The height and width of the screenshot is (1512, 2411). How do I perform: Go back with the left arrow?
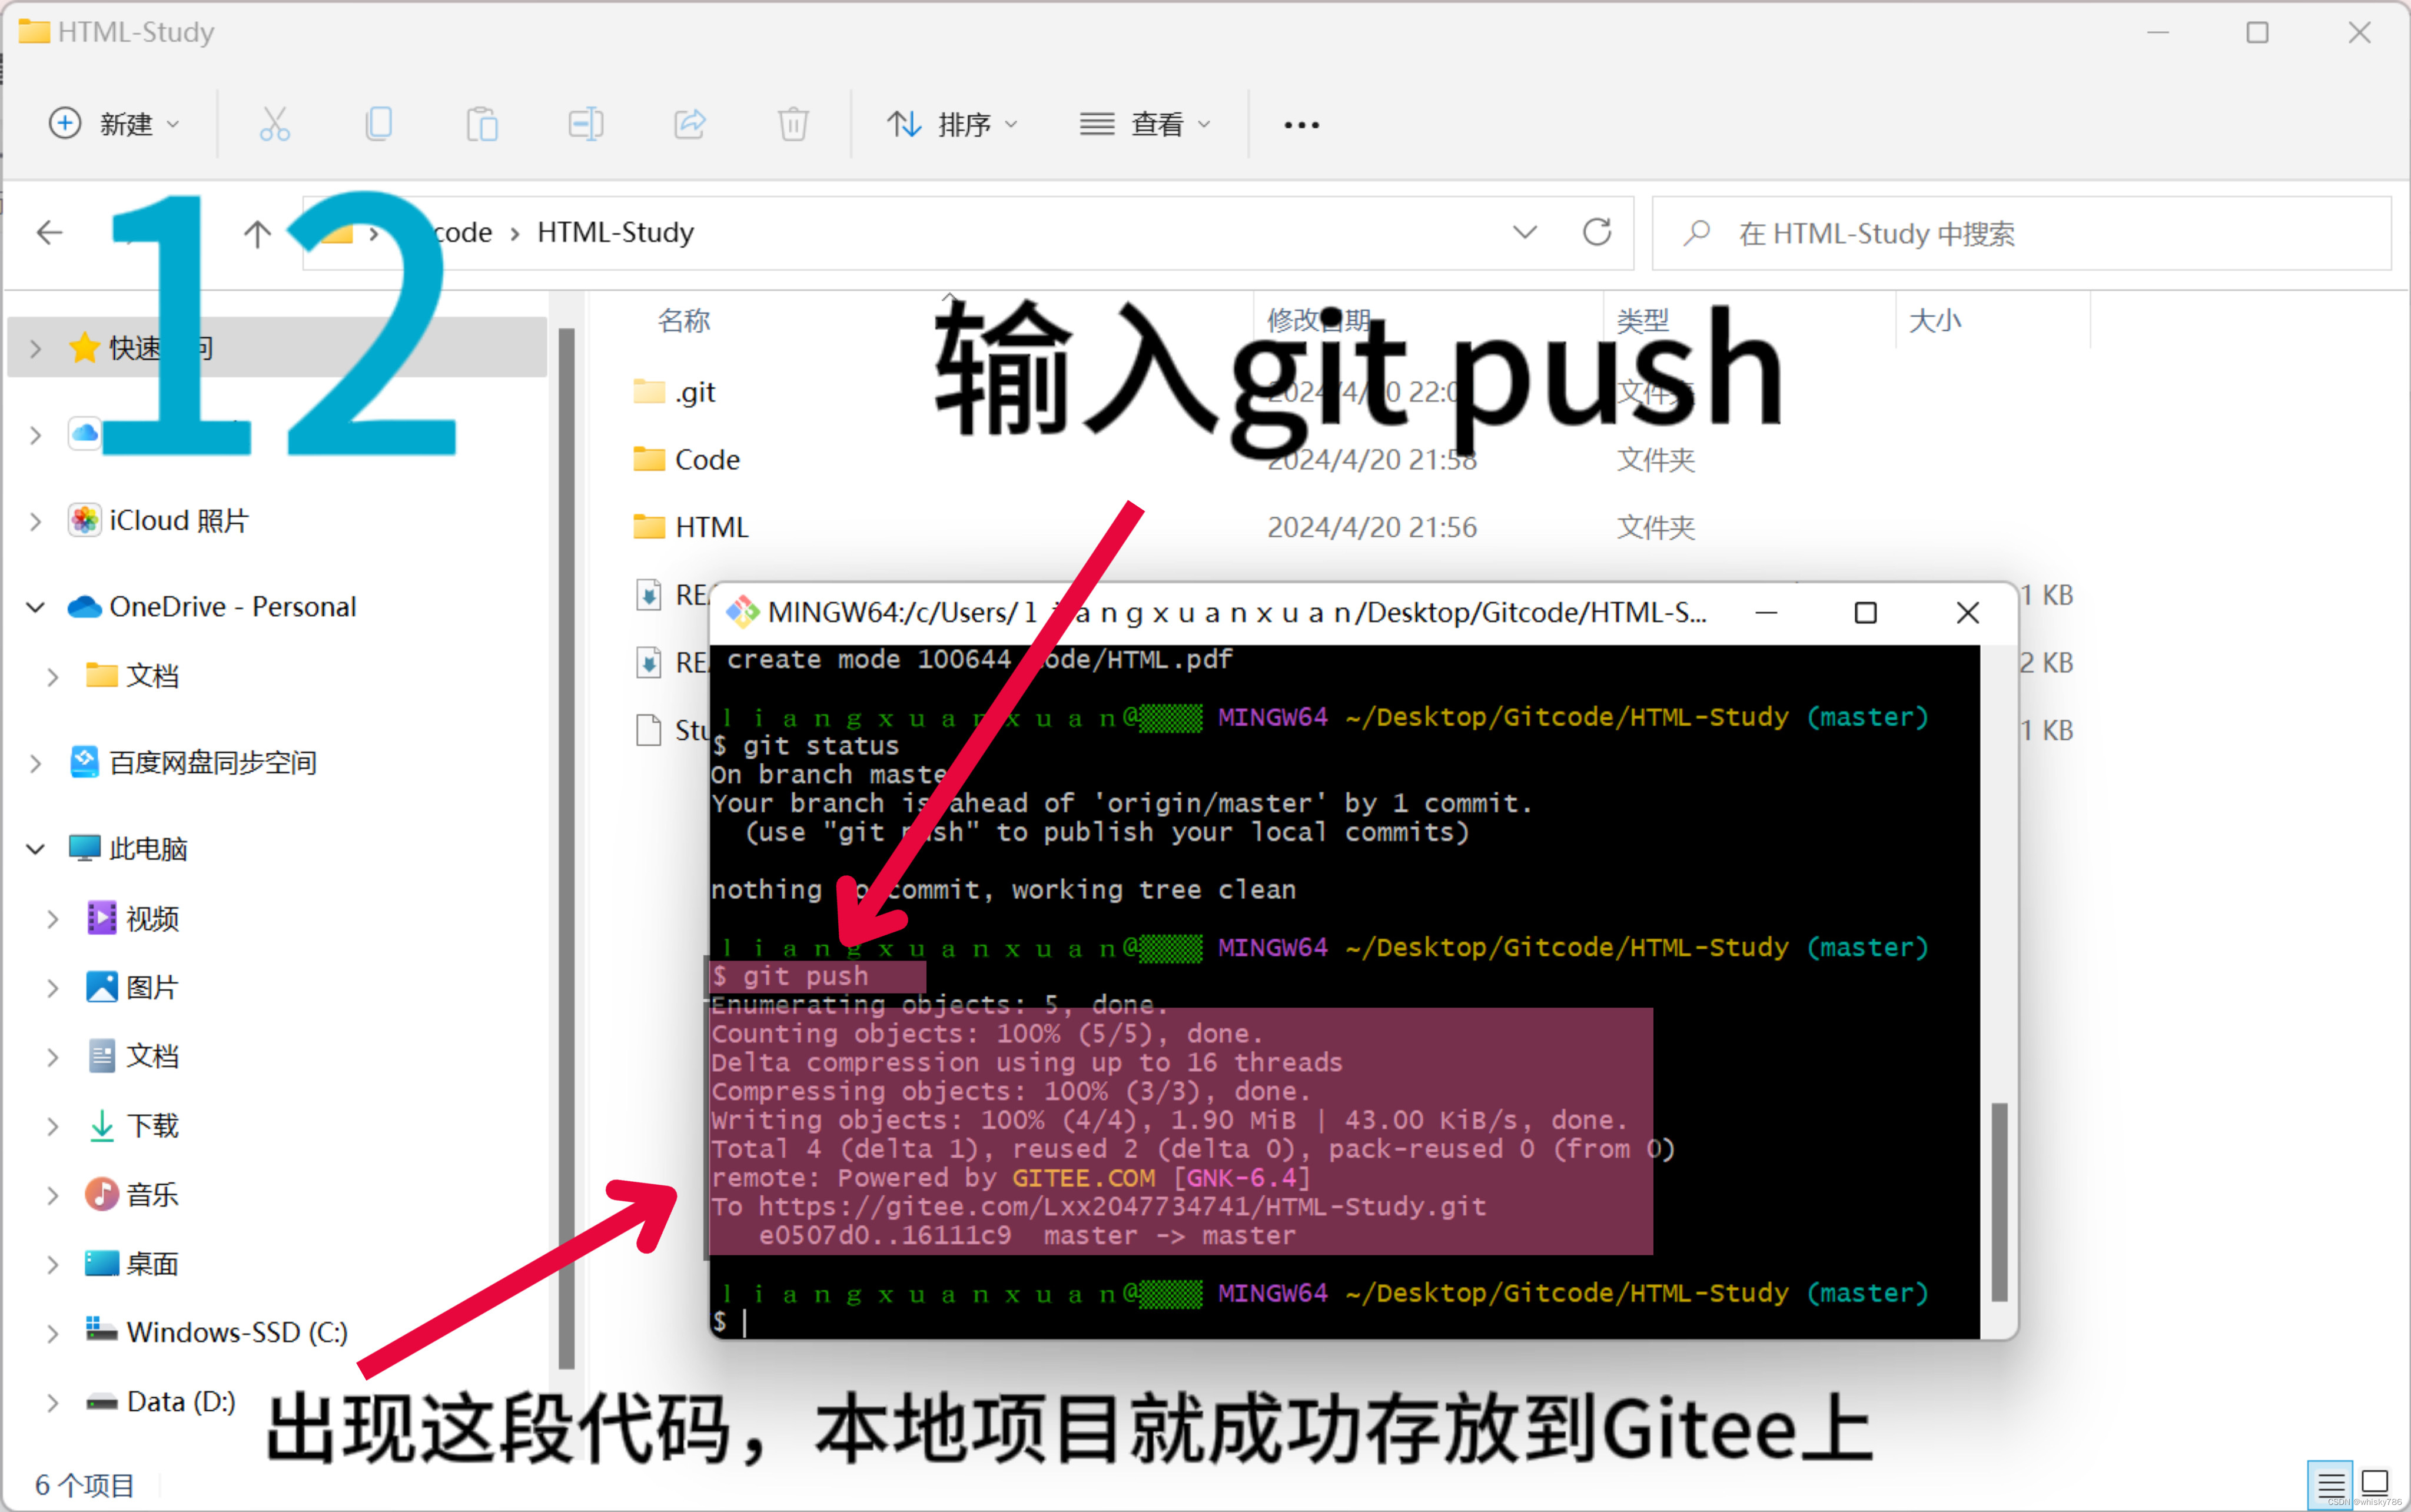tap(49, 233)
